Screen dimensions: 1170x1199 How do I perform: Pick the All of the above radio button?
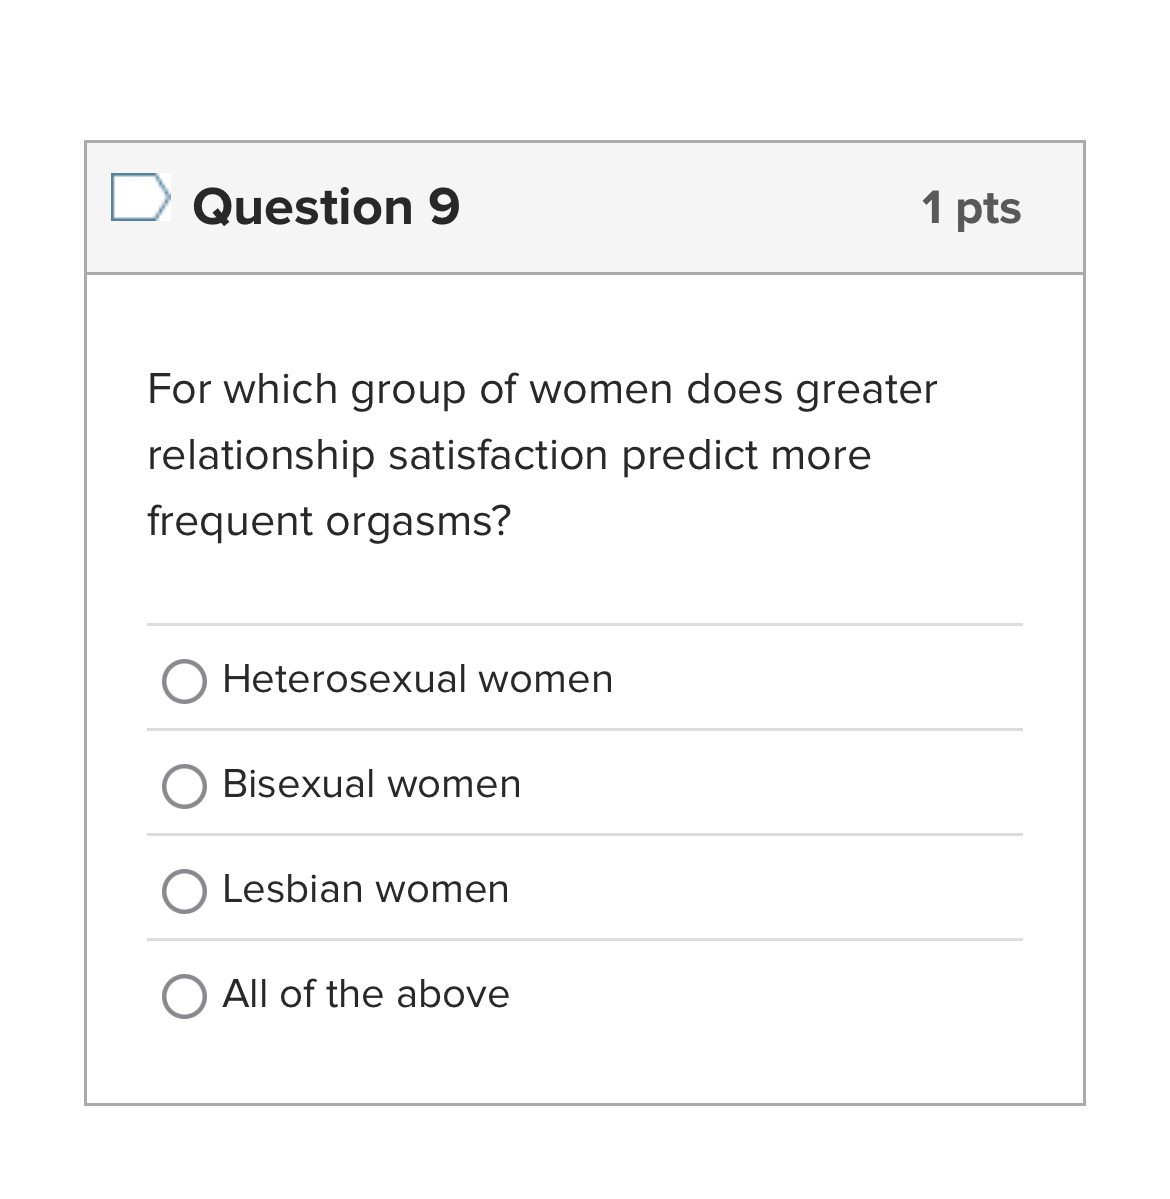184,996
